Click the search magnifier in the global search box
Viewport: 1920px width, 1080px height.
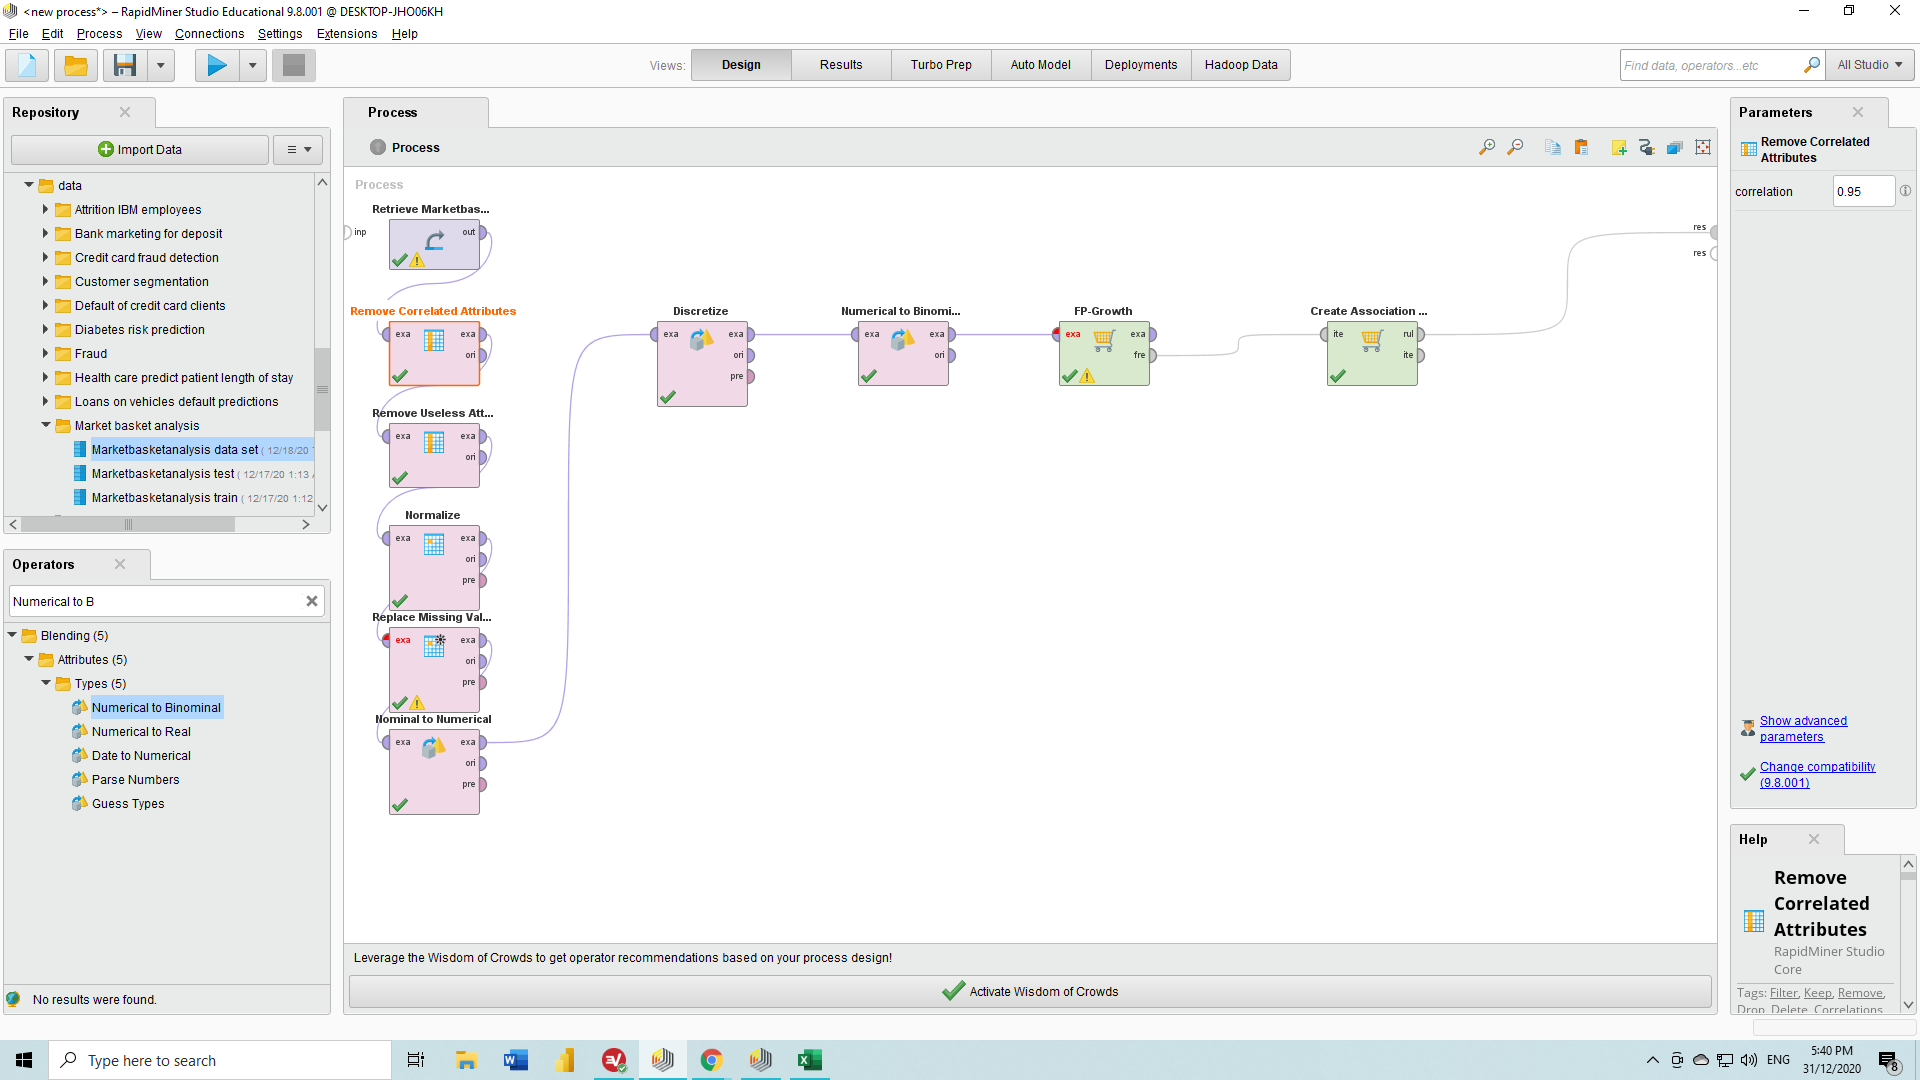point(1811,65)
